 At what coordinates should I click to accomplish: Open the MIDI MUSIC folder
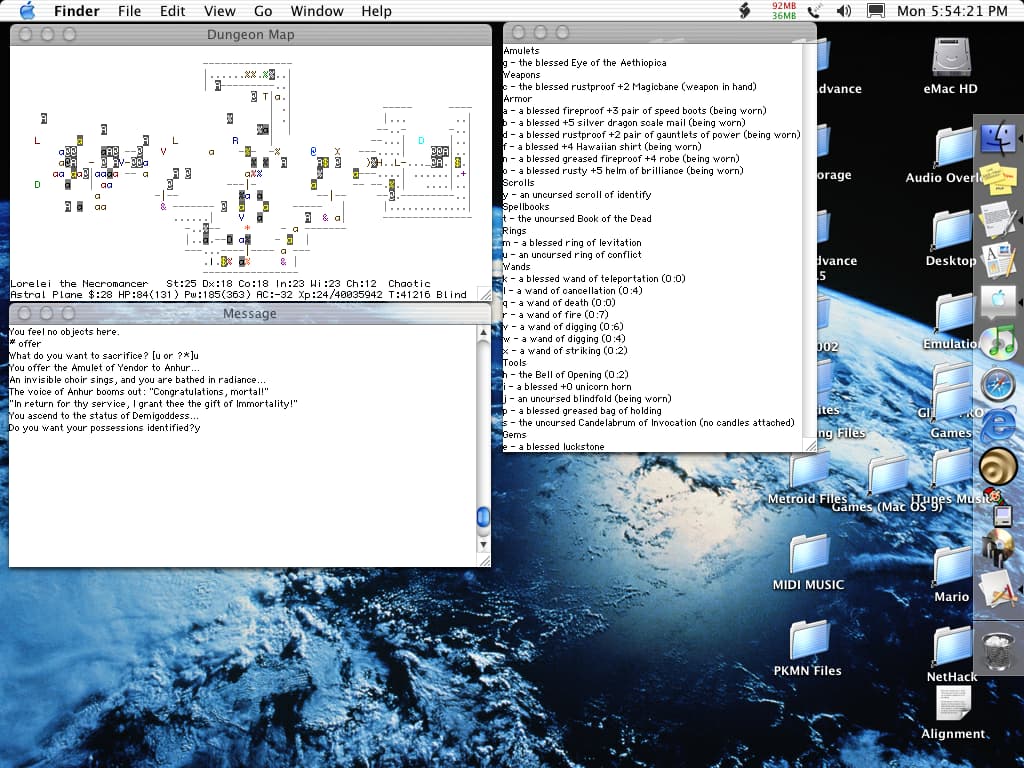[808, 554]
